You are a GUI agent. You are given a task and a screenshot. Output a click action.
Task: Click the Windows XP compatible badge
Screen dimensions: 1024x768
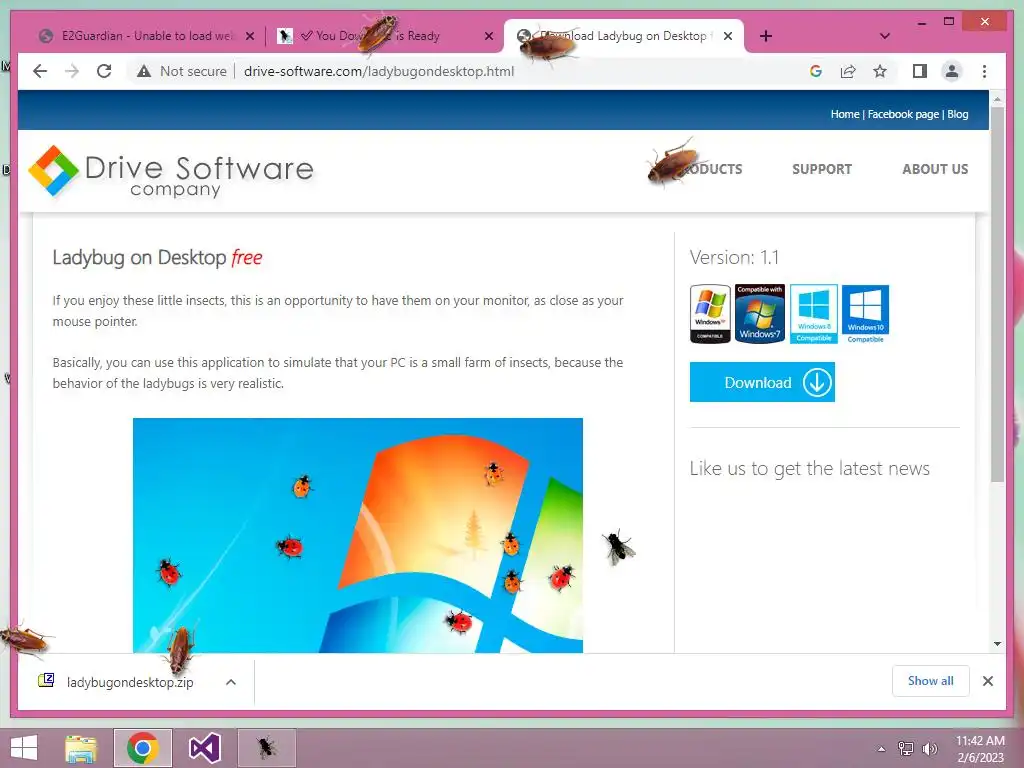(x=711, y=314)
